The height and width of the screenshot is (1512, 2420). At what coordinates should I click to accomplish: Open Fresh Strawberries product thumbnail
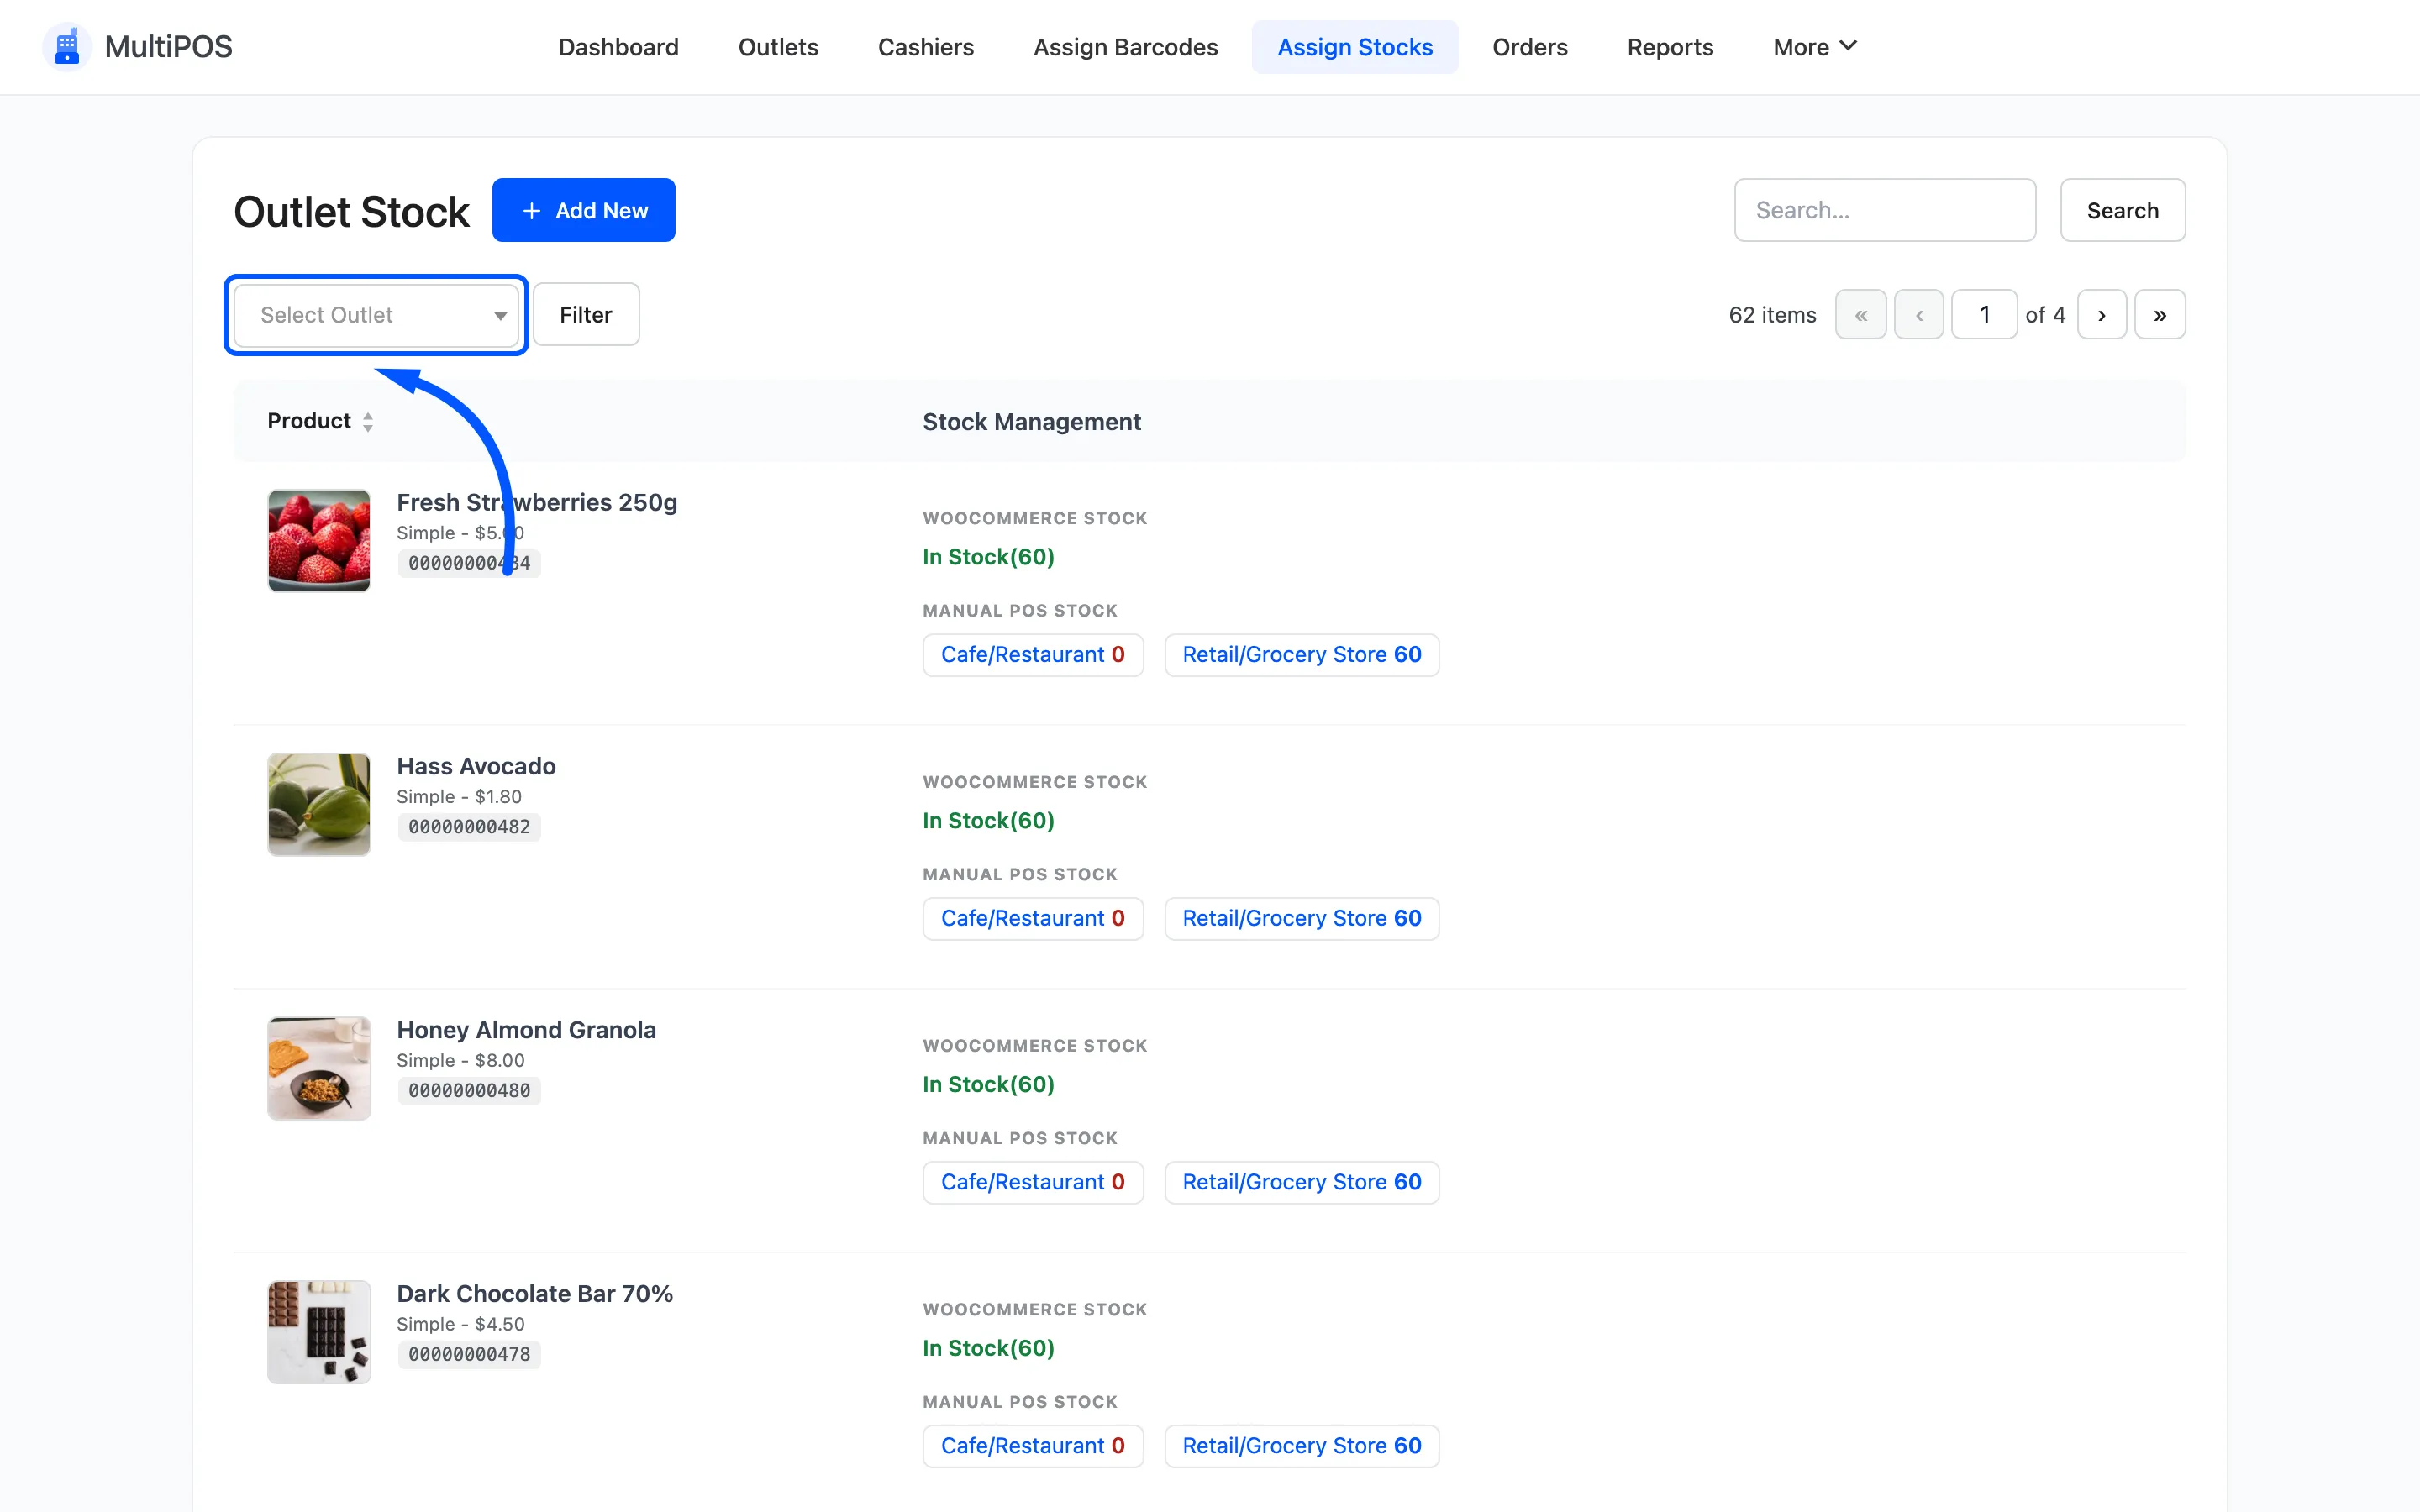tap(318, 540)
